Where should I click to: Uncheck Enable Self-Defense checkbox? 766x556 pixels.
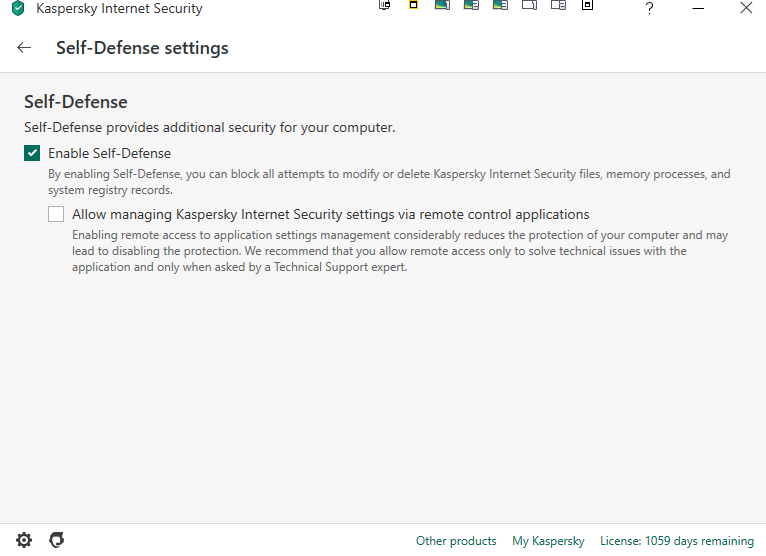point(32,153)
